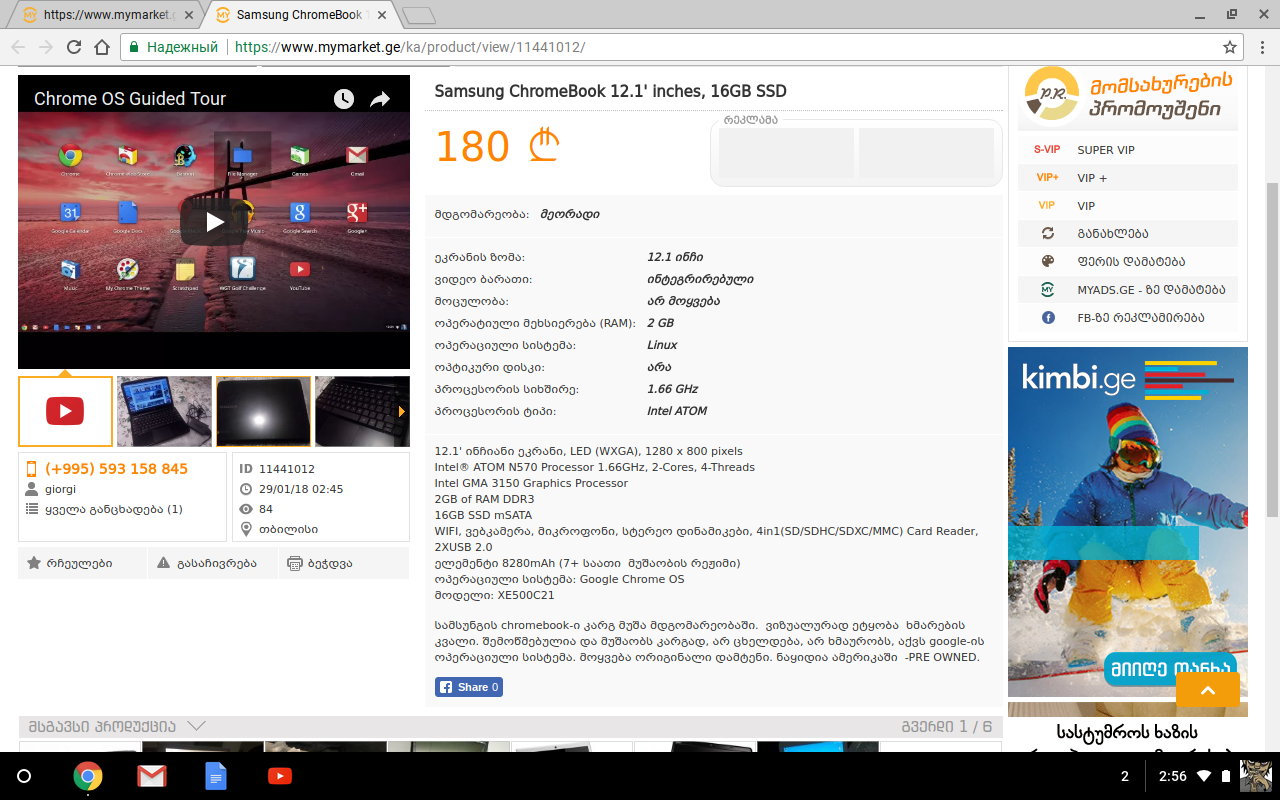Click the clock showing 2:56

(x=1172, y=776)
